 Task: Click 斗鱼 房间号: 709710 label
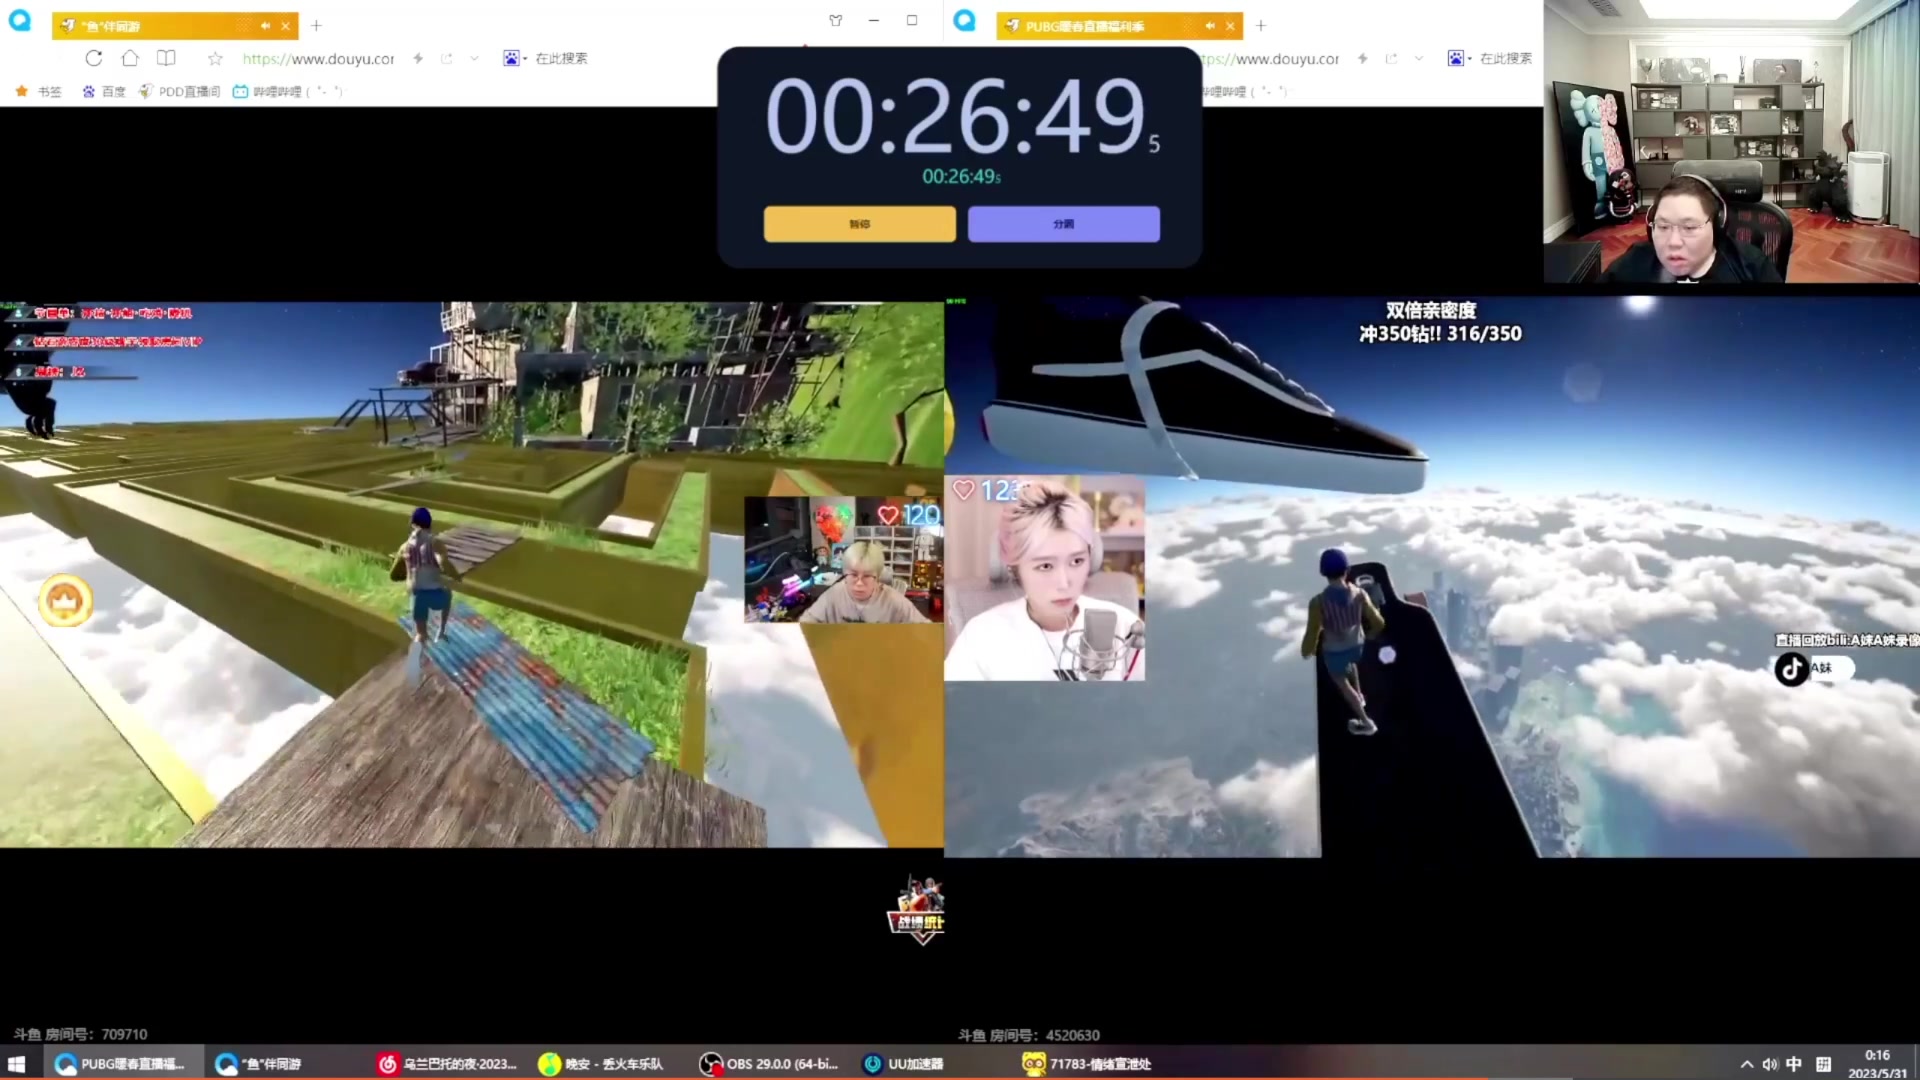click(x=80, y=1034)
